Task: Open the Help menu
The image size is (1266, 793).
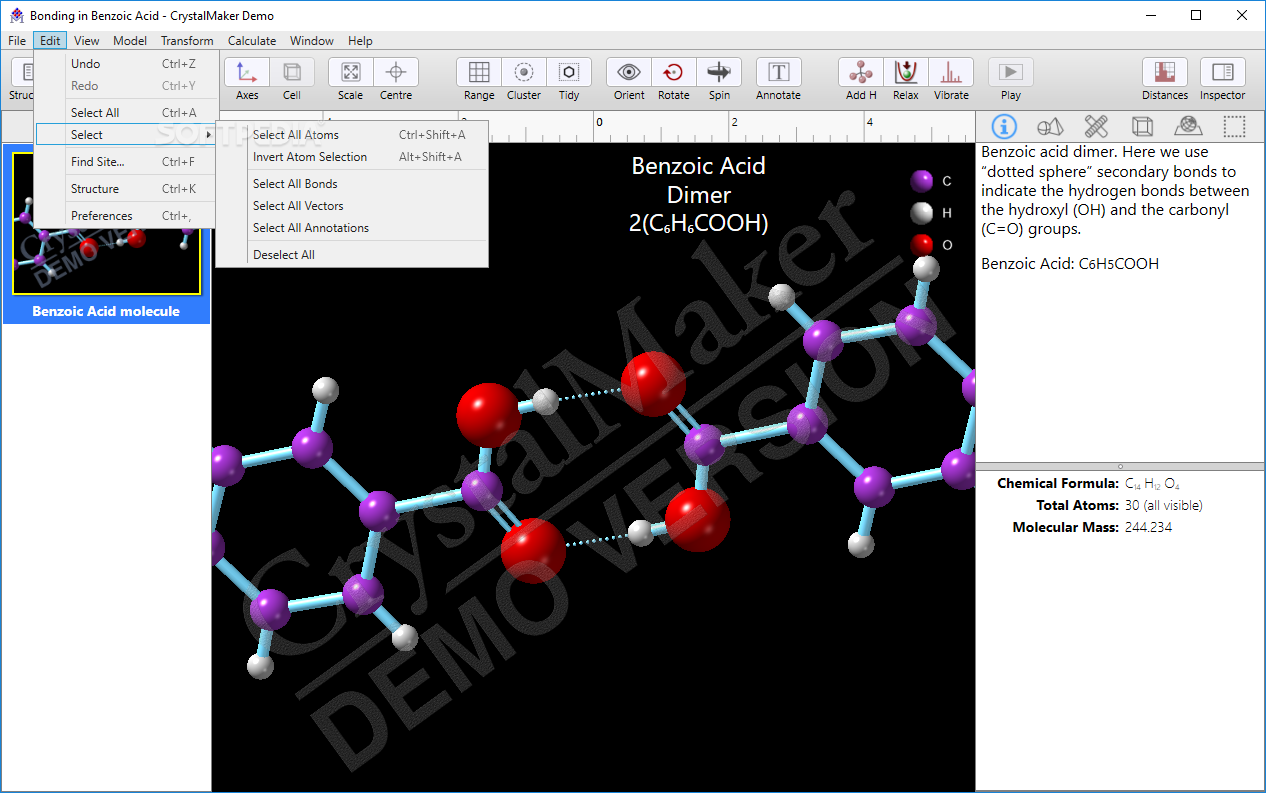Action: tap(360, 41)
